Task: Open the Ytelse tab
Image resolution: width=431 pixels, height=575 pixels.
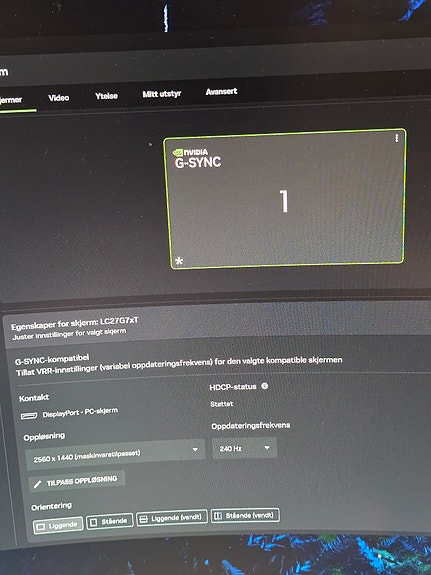Action: click(x=106, y=96)
